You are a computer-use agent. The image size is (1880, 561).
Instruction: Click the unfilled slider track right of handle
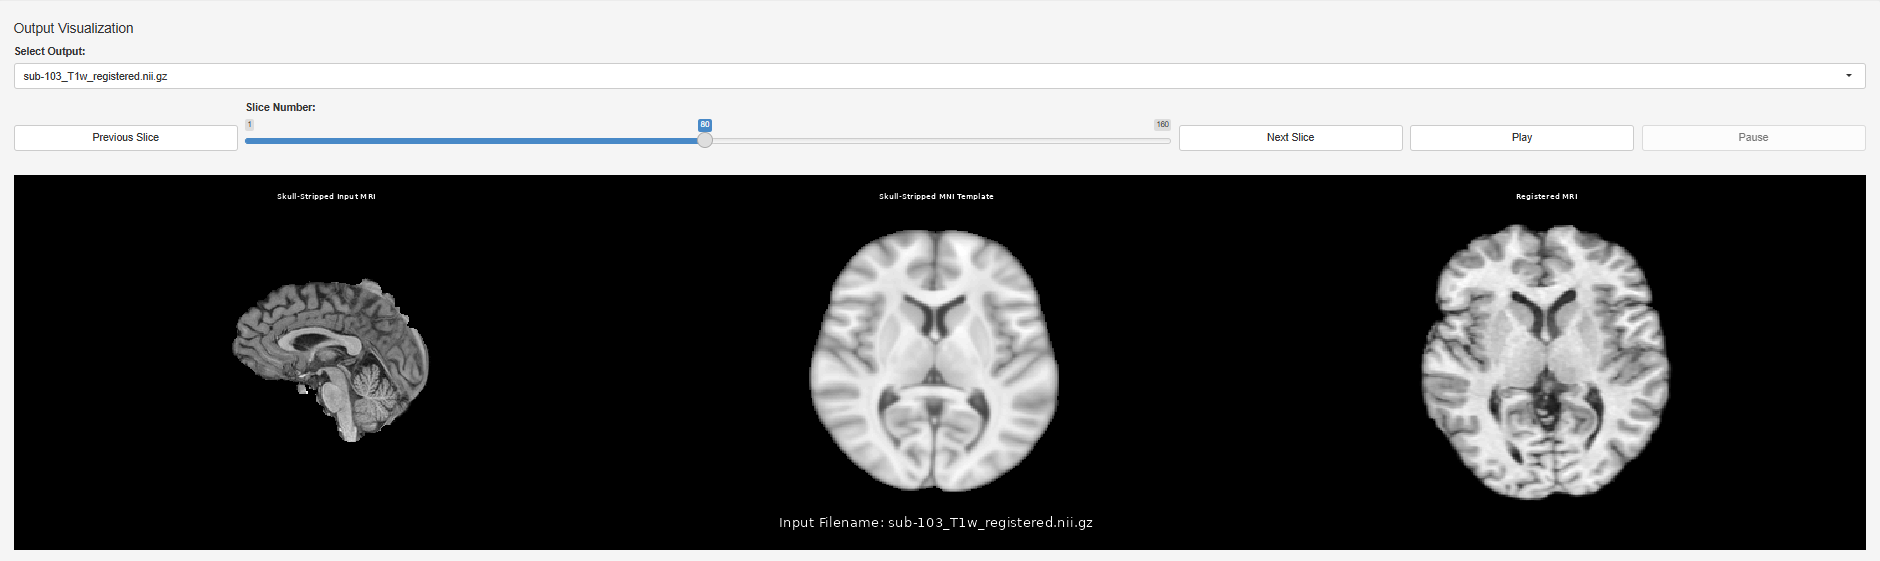[x=940, y=141]
